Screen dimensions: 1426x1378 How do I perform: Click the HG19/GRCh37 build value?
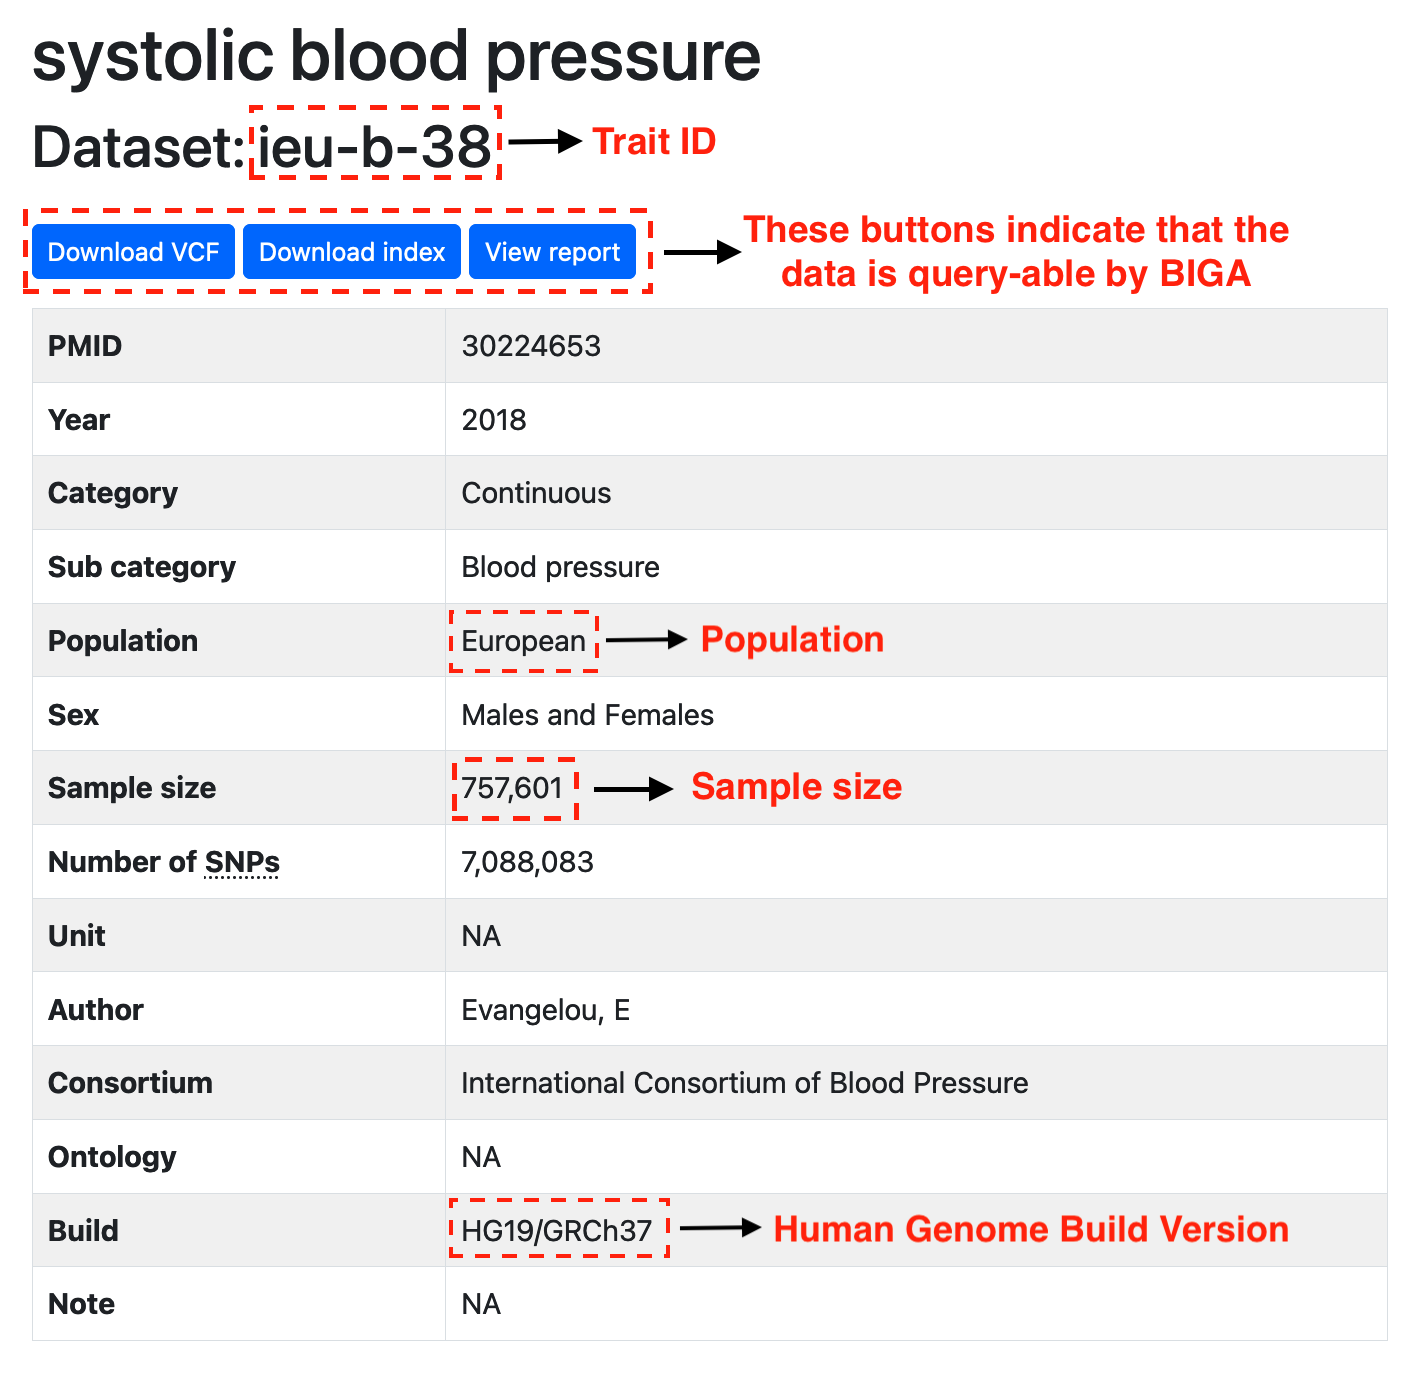[x=556, y=1230]
